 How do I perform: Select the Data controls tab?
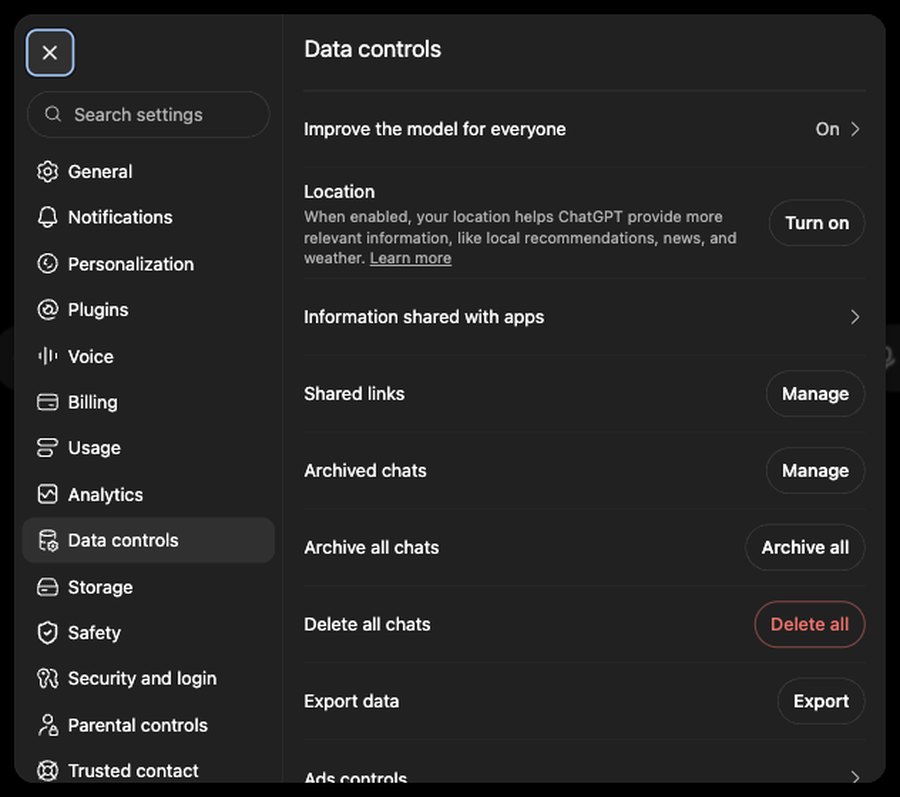coord(148,541)
